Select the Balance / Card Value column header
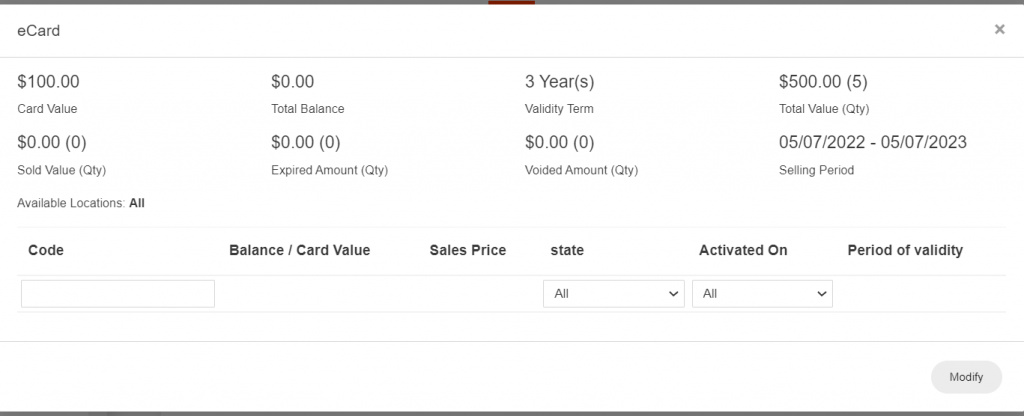 point(299,251)
